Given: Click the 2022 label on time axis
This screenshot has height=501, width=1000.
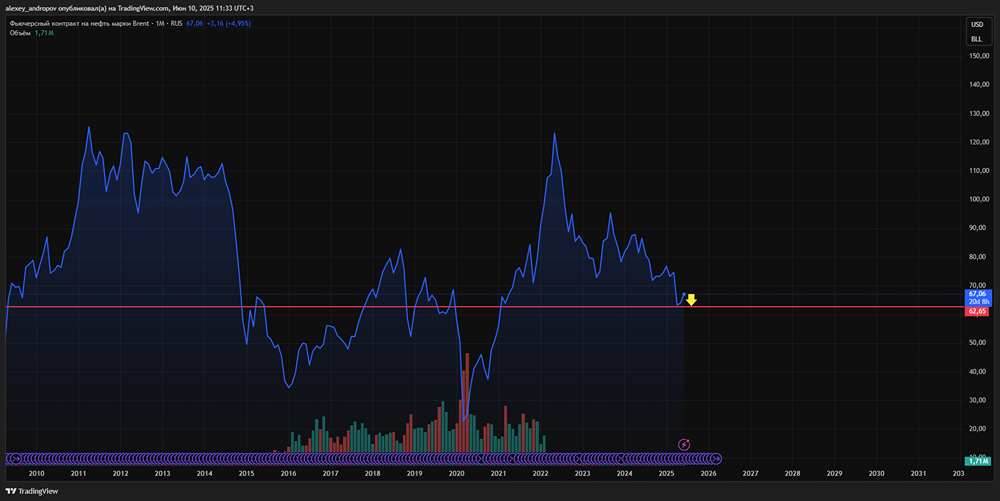Looking at the screenshot, I should tap(541, 474).
